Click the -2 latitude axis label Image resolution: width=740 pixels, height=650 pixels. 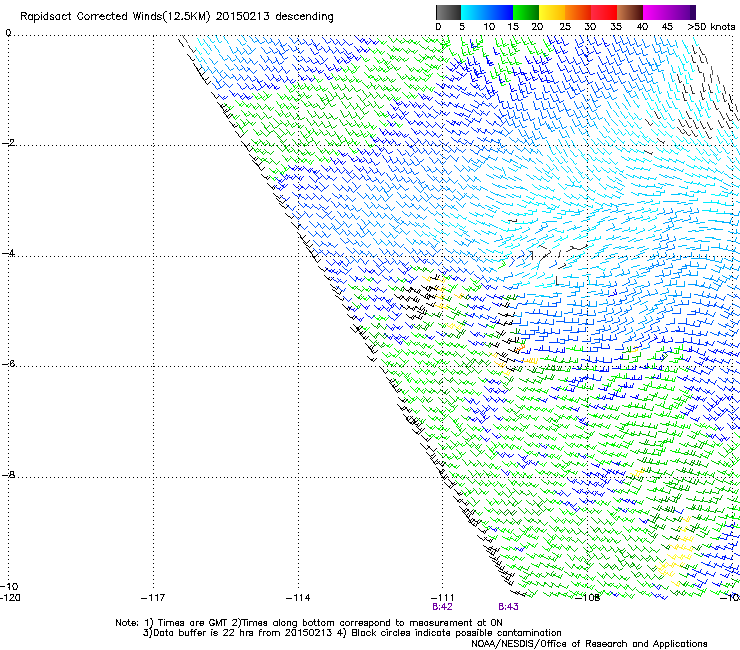(8, 143)
